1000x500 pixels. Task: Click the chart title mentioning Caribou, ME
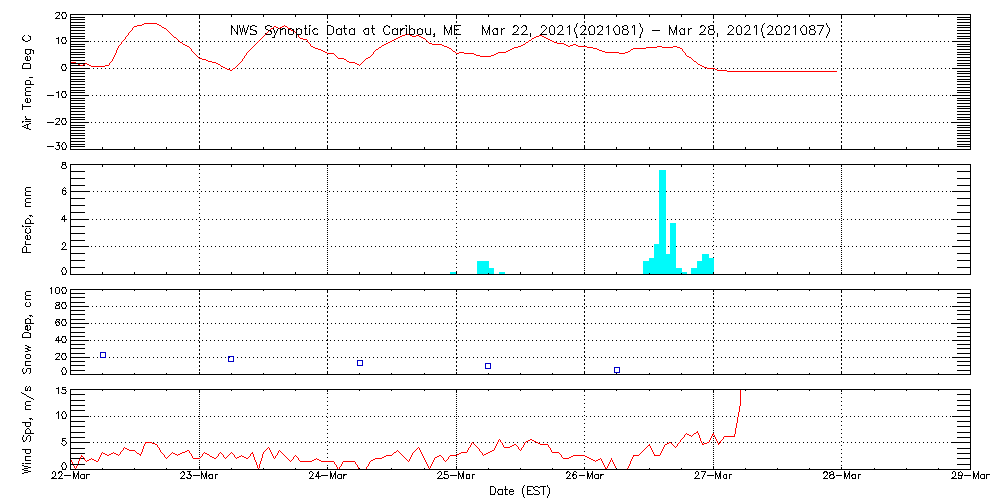coord(530,31)
